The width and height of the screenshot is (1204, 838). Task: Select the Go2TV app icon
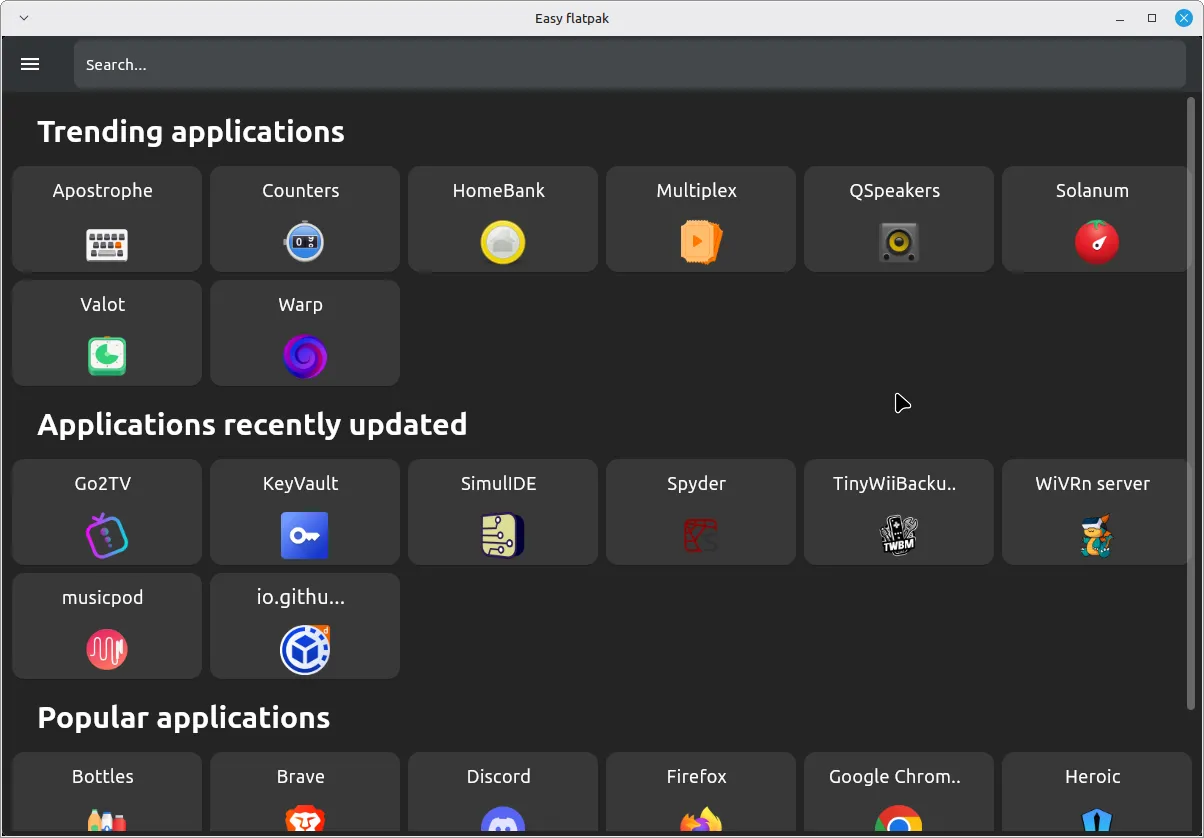click(x=107, y=536)
